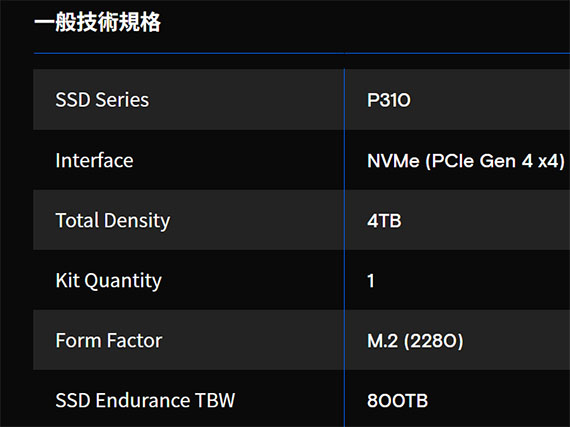Image resolution: width=570 pixels, height=427 pixels.
Task: Click the 一般技術規格 section heading
Action: tap(97, 23)
